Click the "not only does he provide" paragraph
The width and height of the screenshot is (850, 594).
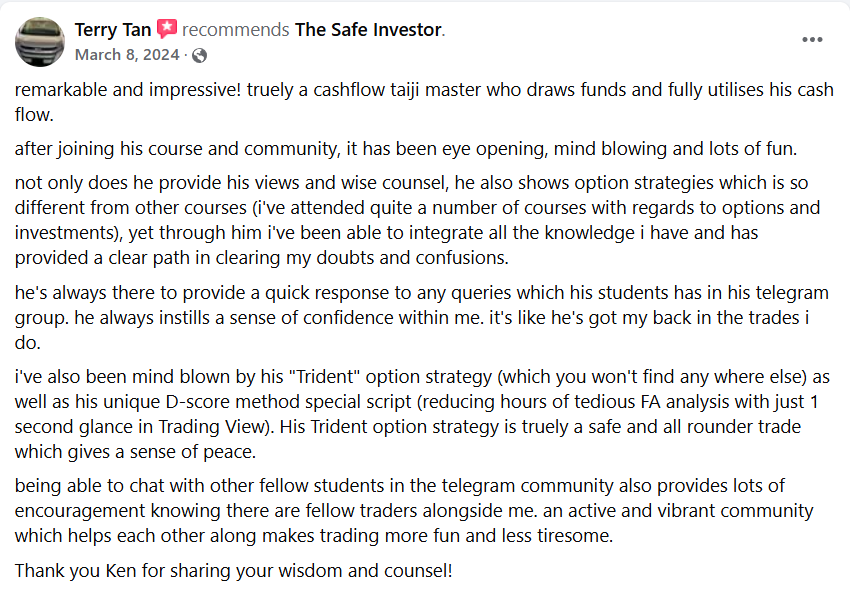point(417,220)
